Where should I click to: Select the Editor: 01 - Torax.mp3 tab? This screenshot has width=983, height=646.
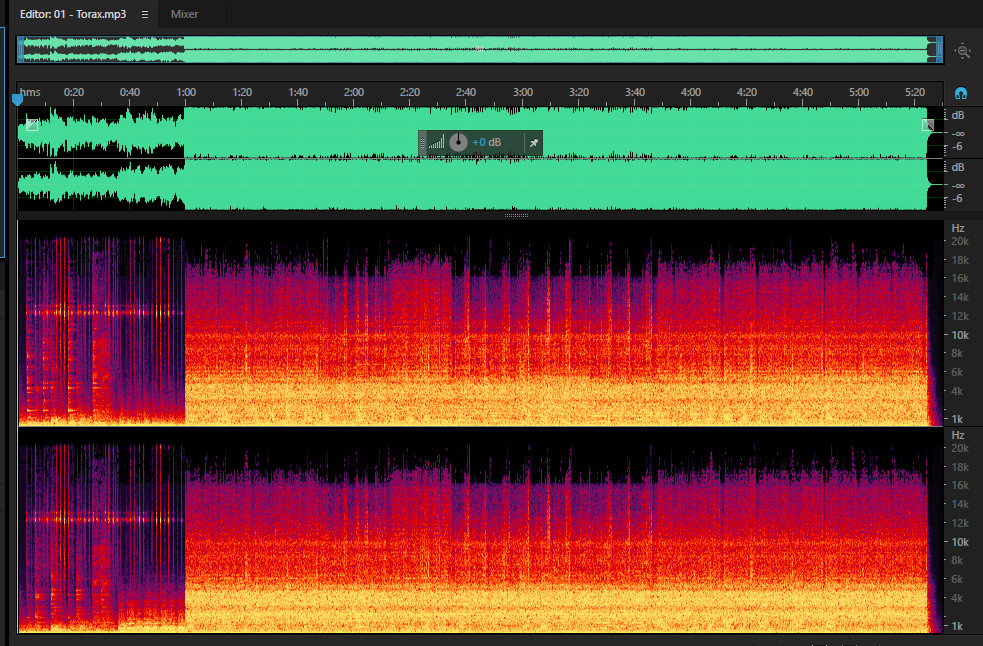(x=73, y=14)
